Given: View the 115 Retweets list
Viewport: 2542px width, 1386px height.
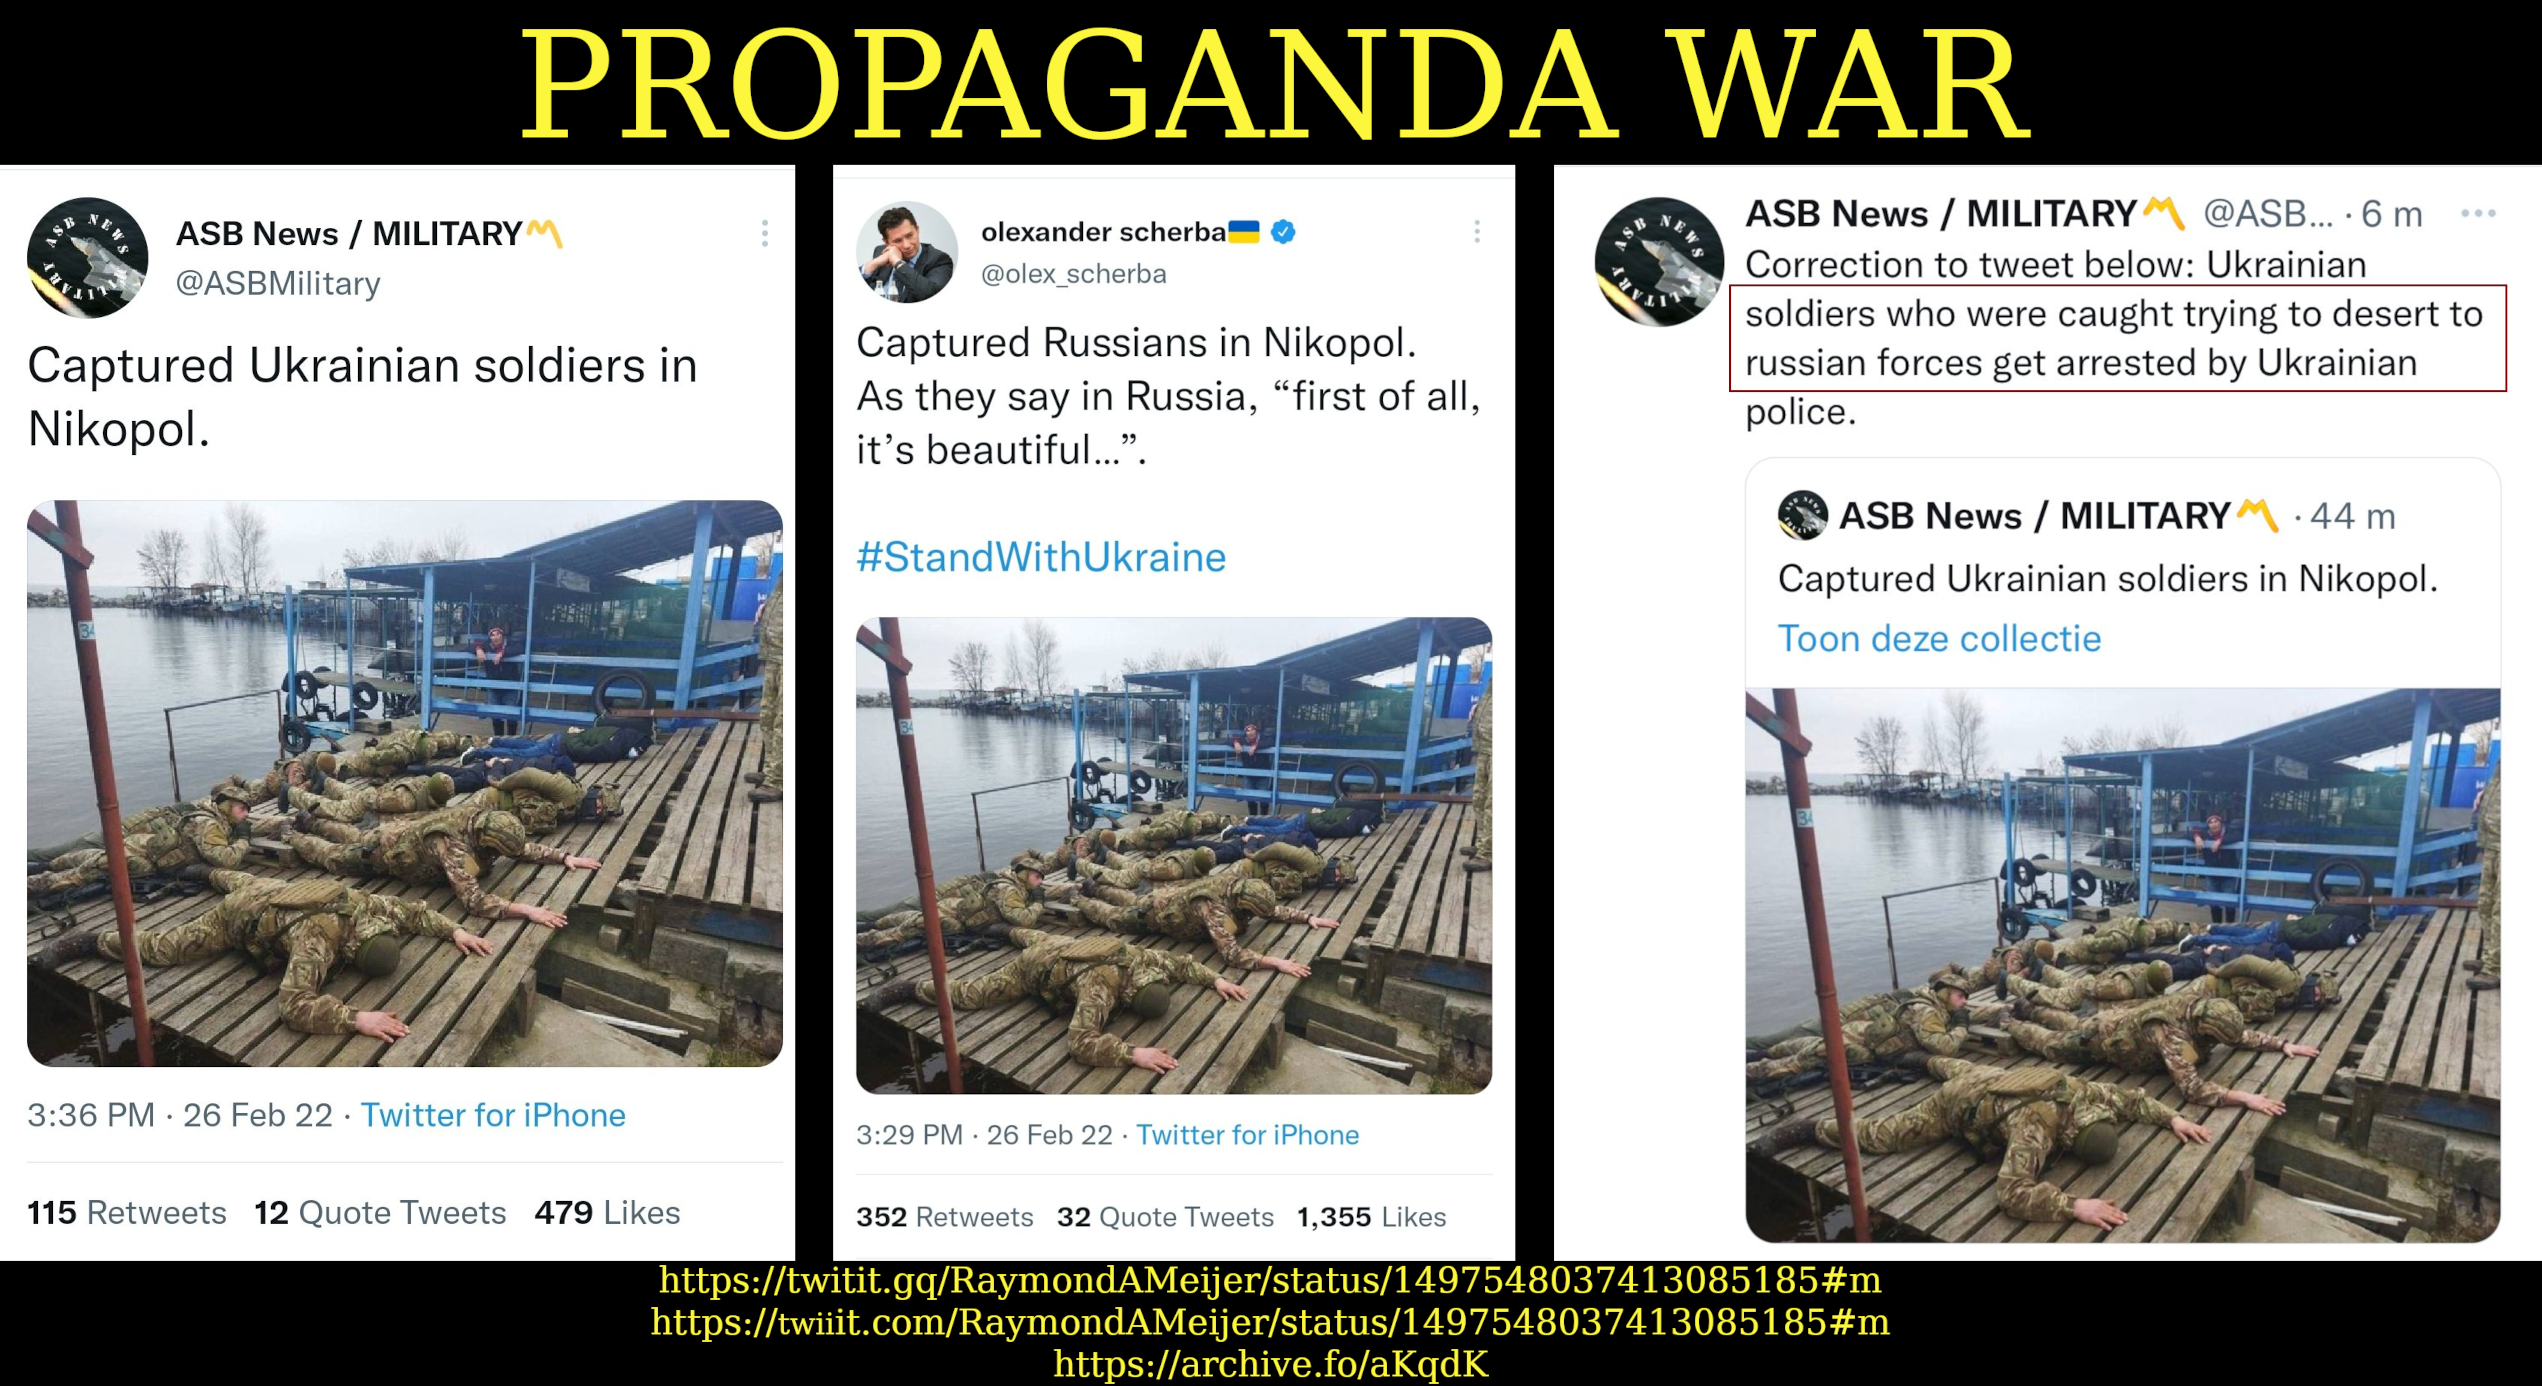Looking at the screenshot, I should [127, 1213].
